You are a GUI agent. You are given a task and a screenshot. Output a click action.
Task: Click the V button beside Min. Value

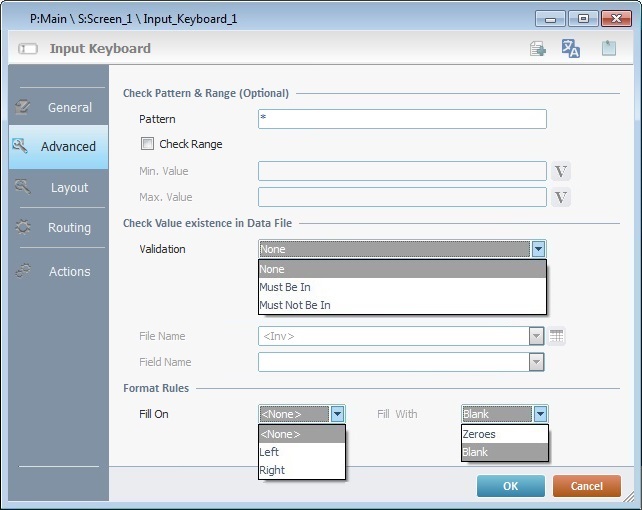click(x=561, y=171)
